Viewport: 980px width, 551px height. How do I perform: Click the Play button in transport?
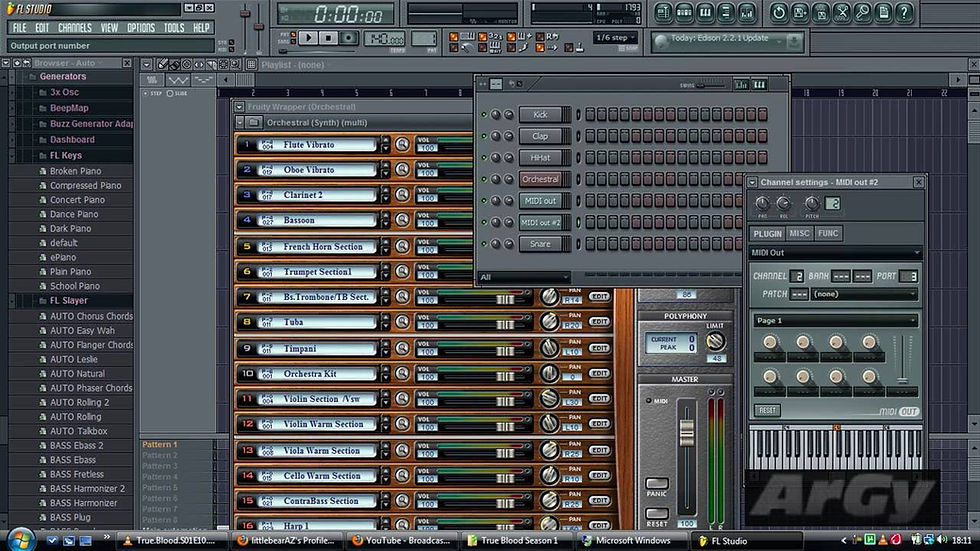tap(308, 38)
